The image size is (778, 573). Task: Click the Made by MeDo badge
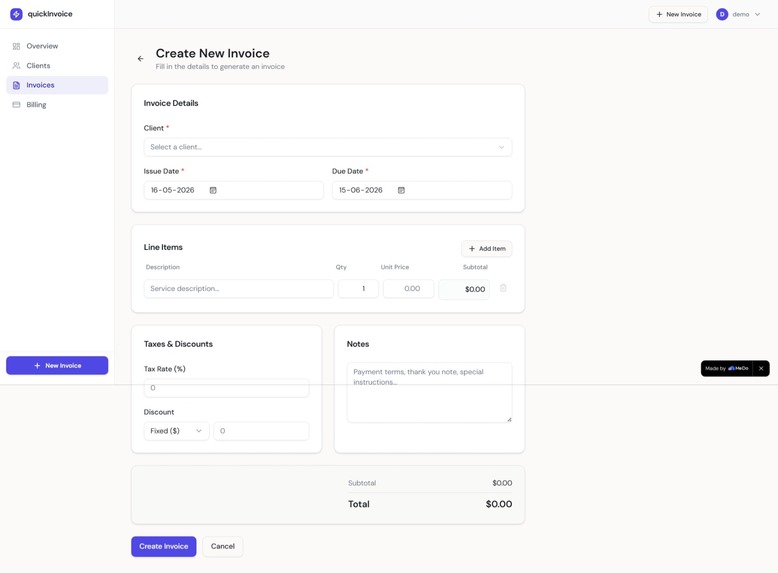point(727,369)
